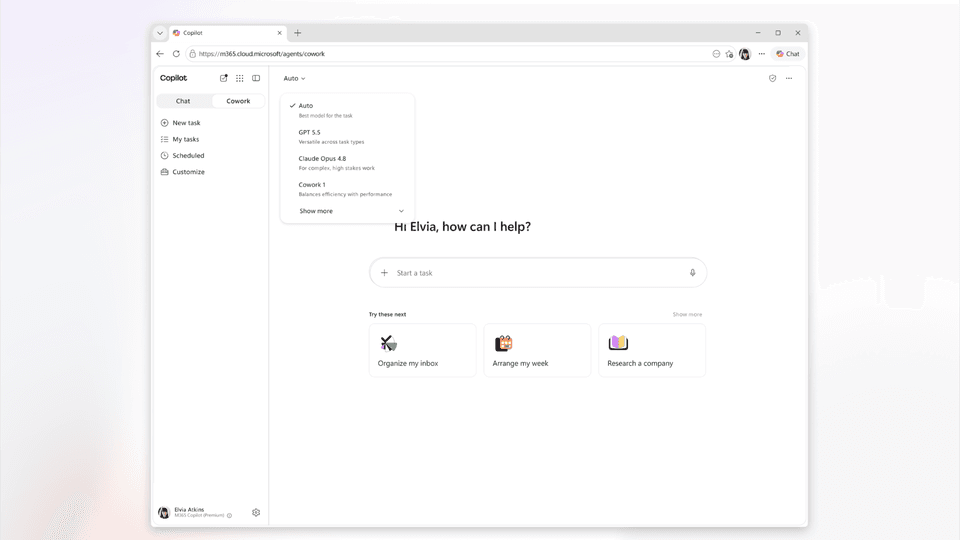Select Claude Opus 4.8 model
Screen dimensions: 960x540
pos(347,163)
